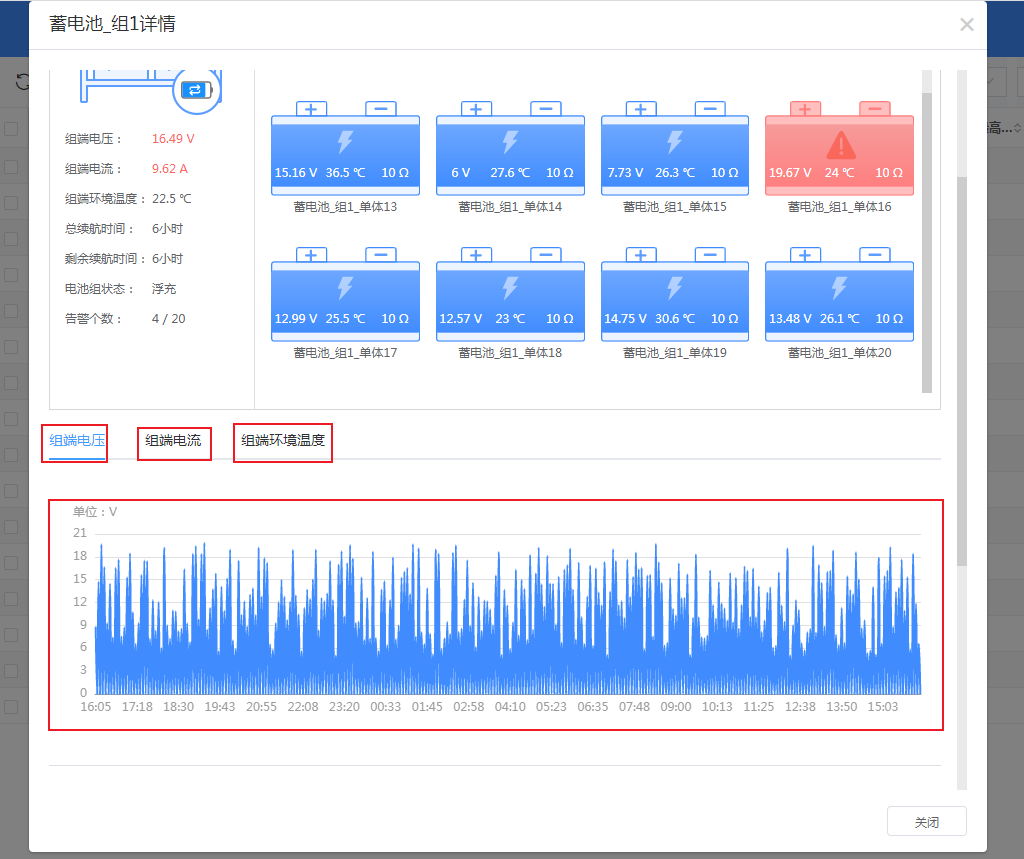Open battery cell 蓄电池_组1_单体15 icon
This screenshot has width=1024, height=859.
point(675,148)
